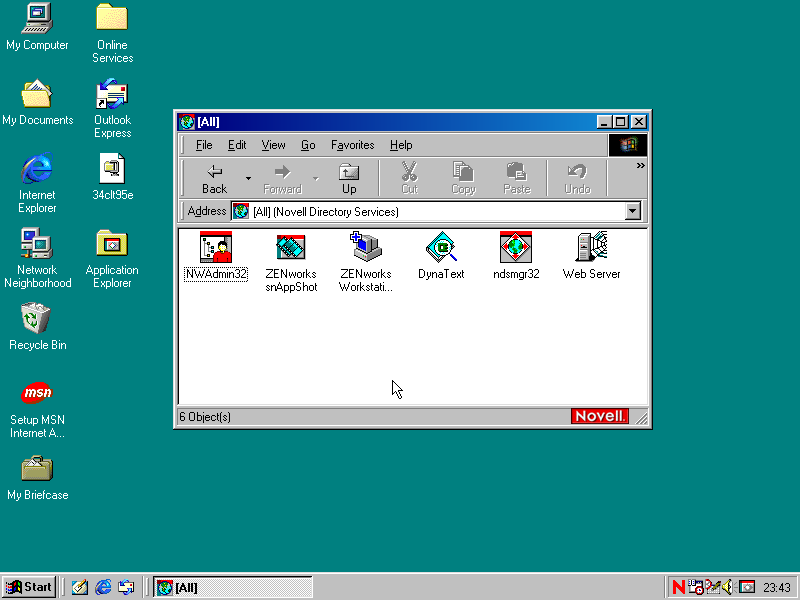Screen dimensions: 800x600
Task: Select Internet Explorer desktop icon
Action: point(37,183)
